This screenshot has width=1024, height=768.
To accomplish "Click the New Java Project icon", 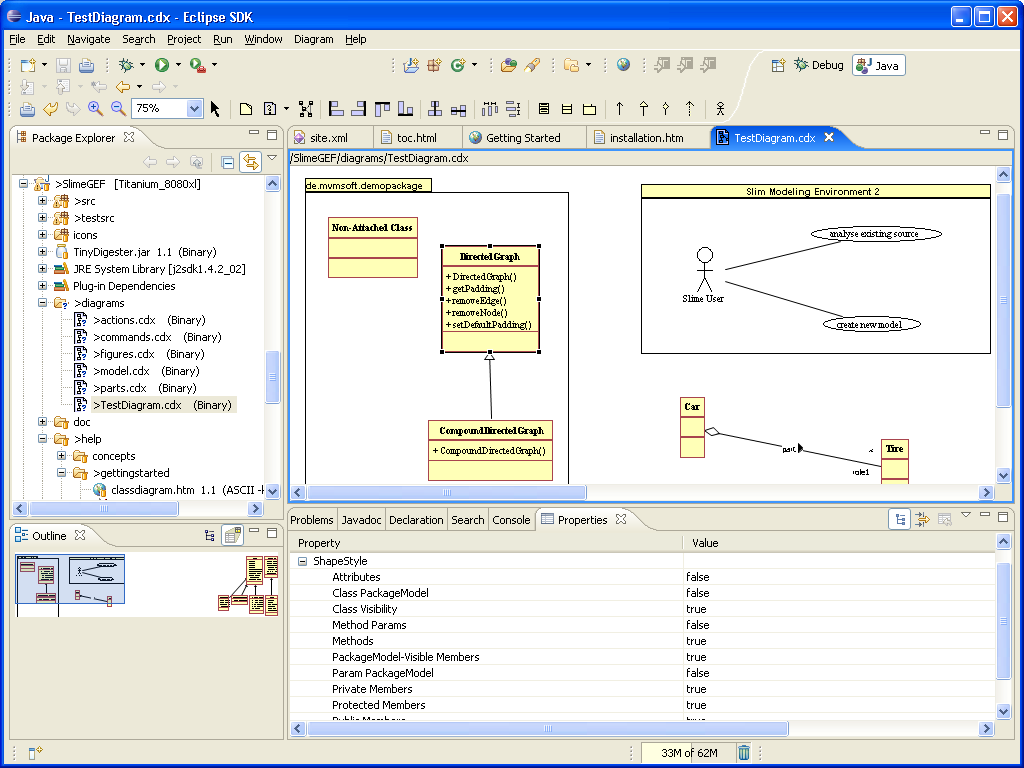I will 411,65.
